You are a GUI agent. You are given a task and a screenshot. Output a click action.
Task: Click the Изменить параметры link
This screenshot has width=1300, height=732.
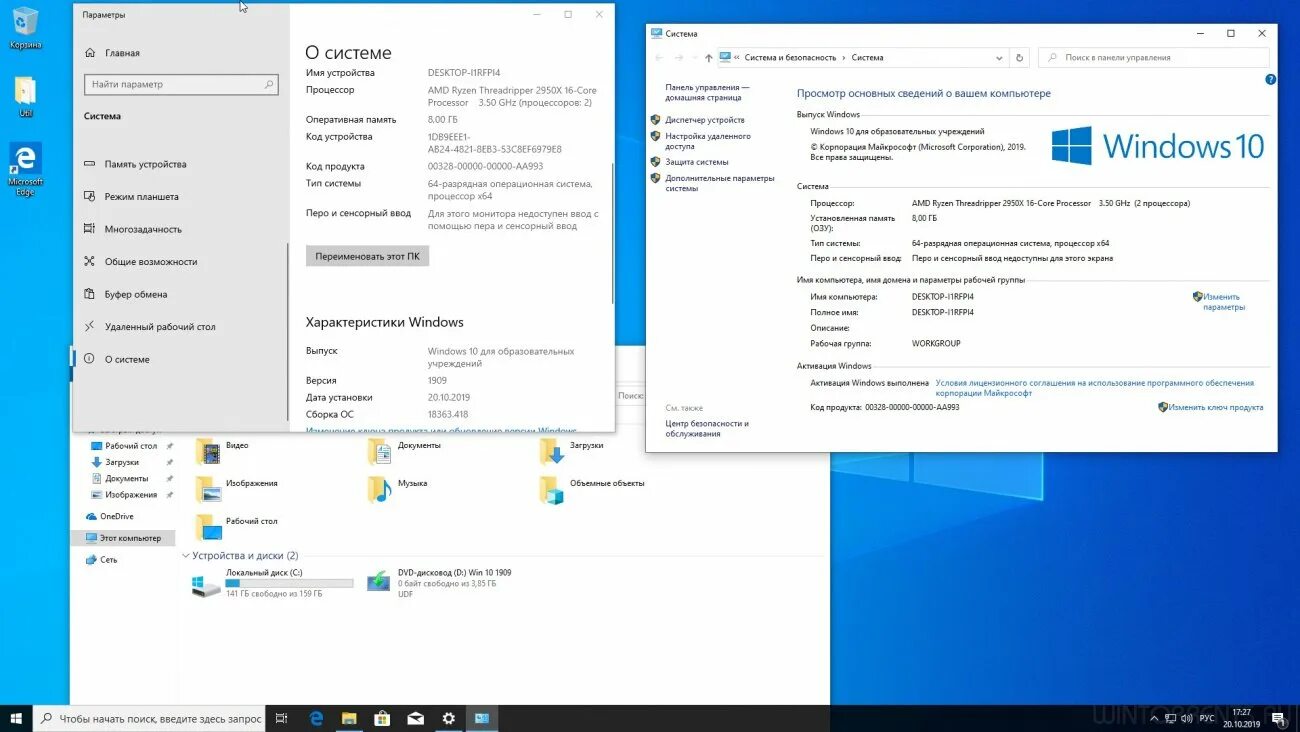(1223, 302)
